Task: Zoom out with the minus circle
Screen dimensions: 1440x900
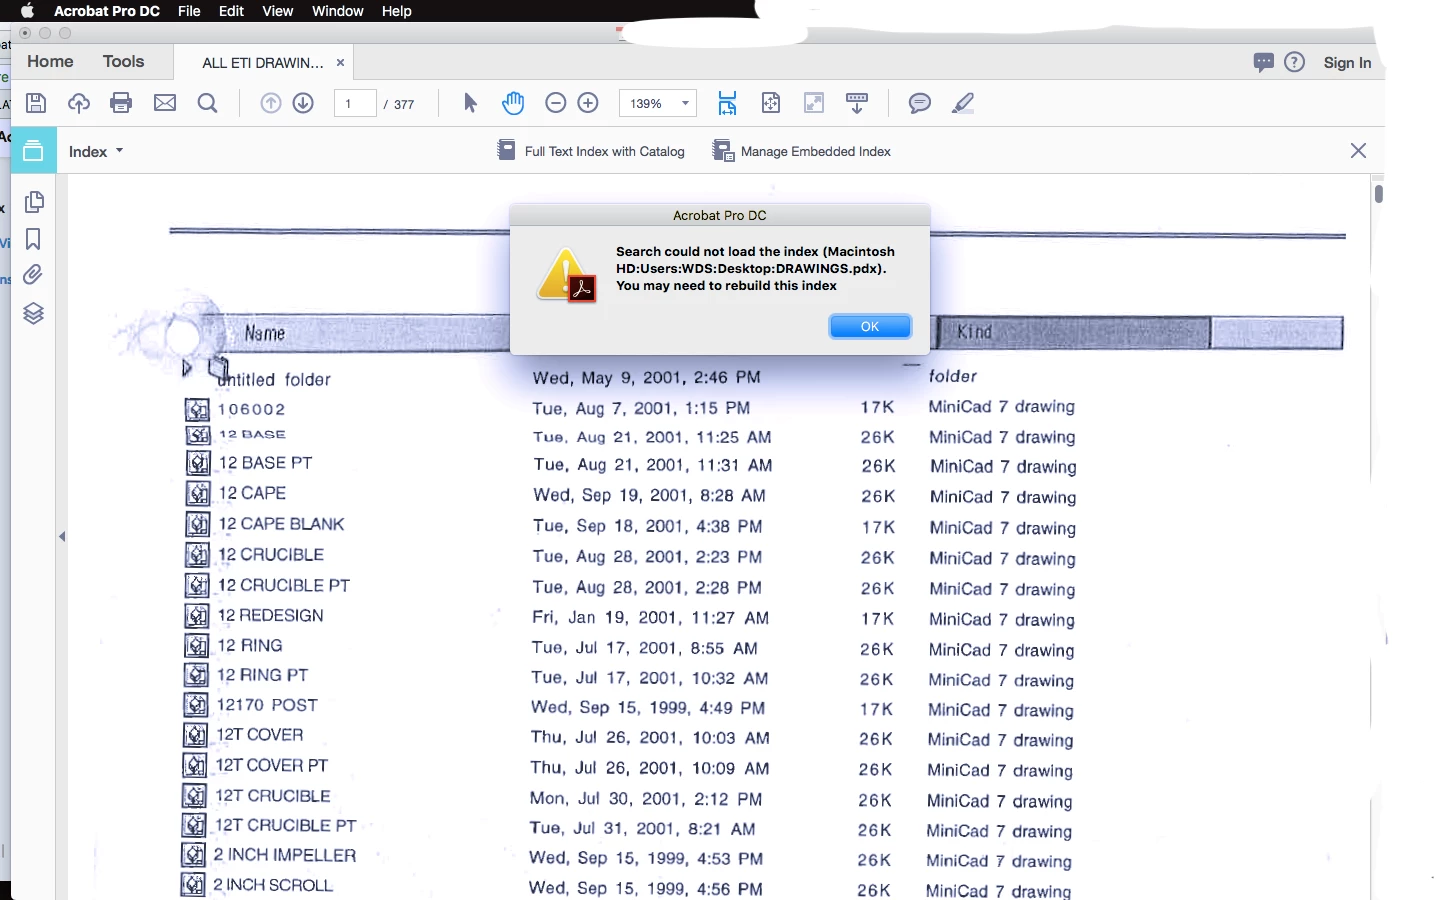Action: (556, 103)
